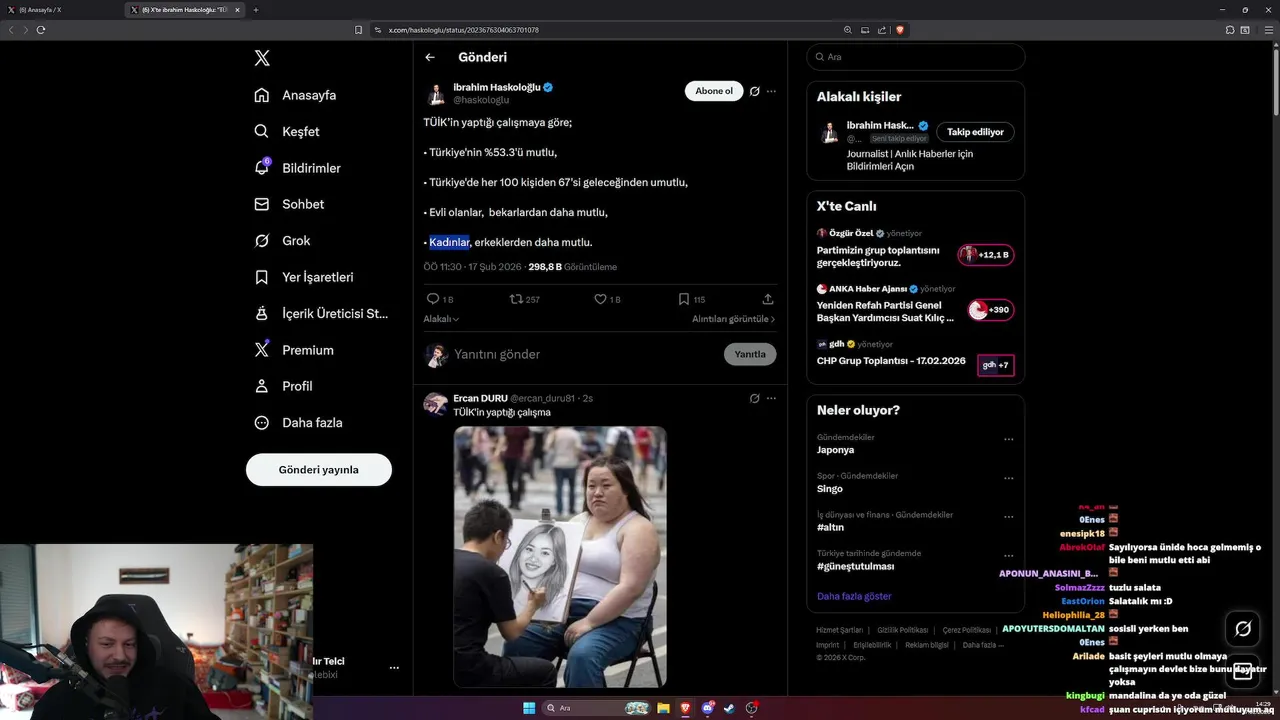Open Sohbet messages
The width and height of the screenshot is (1280, 720).
289,204
